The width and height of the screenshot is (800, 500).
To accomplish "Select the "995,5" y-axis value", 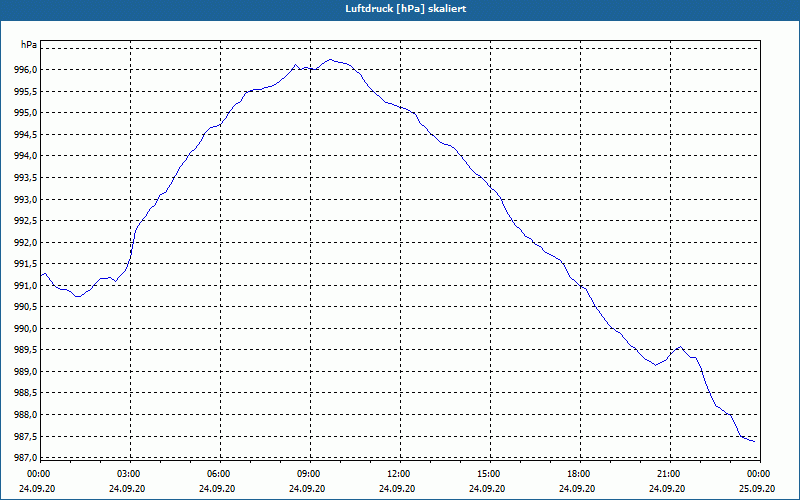I will [28, 92].
